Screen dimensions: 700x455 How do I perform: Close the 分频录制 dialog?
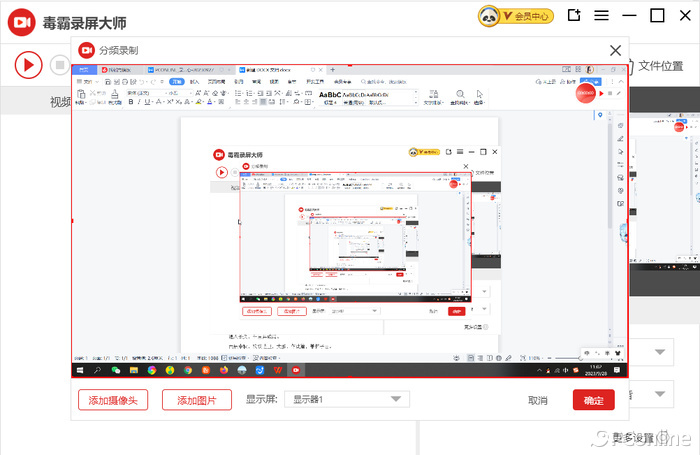[x=616, y=50]
